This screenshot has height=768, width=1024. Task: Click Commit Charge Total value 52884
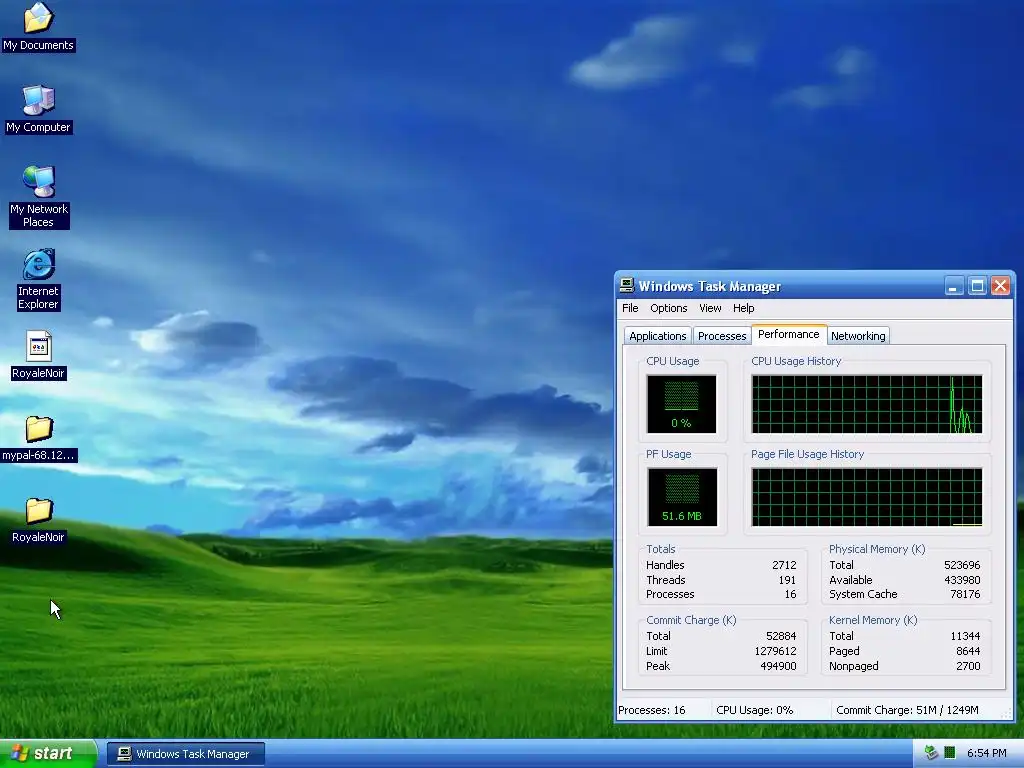tap(781, 636)
